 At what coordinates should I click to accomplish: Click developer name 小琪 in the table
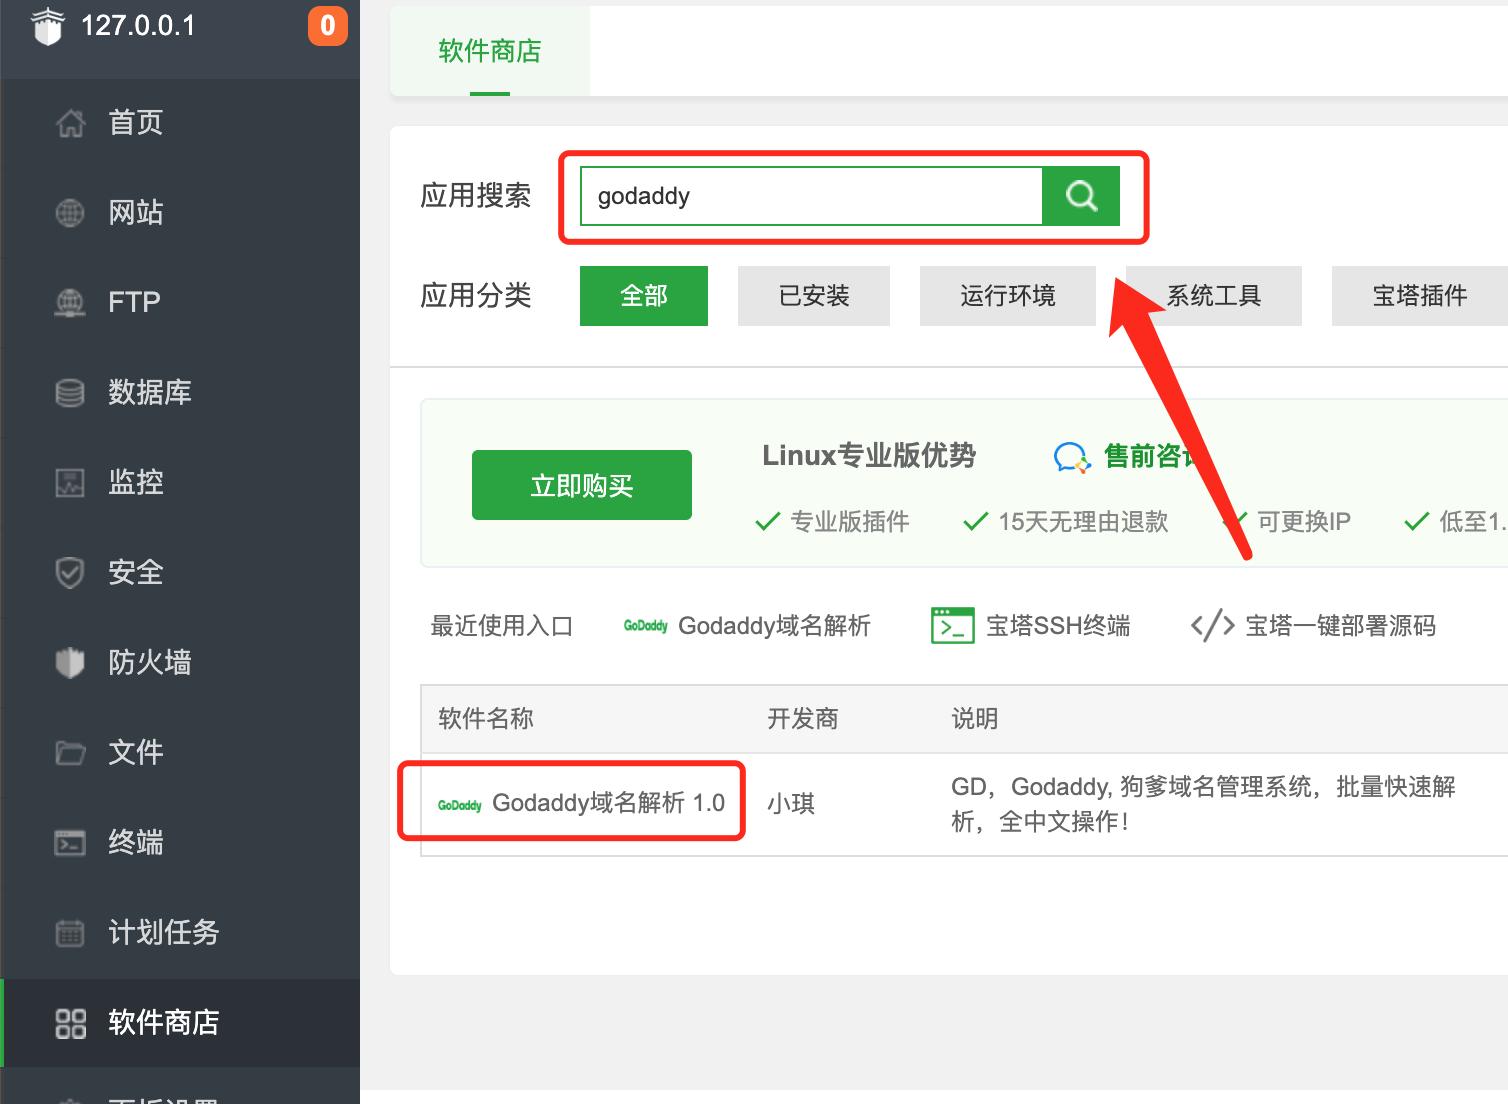[791, 804]
